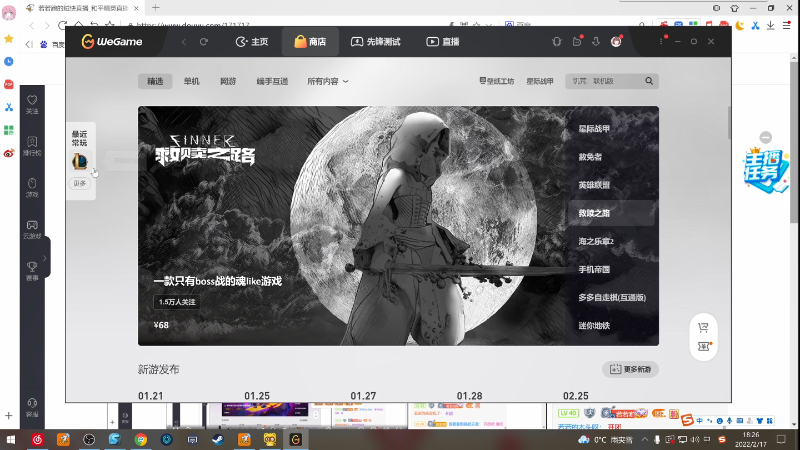Open the coupon ticket icon
The image size is (800, 450).
(704, 346)
